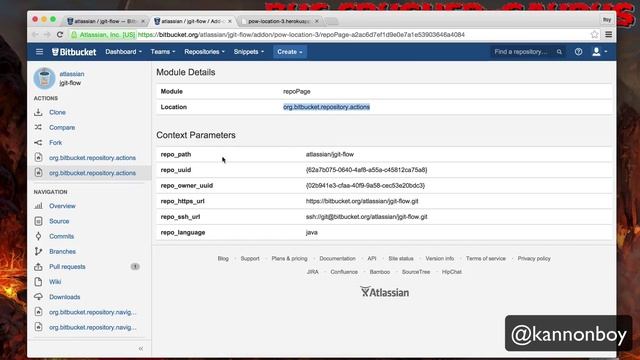This screenshot has height=360, width=640.
Task: Go to Branches in navigation
Action: tap(62, 251)
